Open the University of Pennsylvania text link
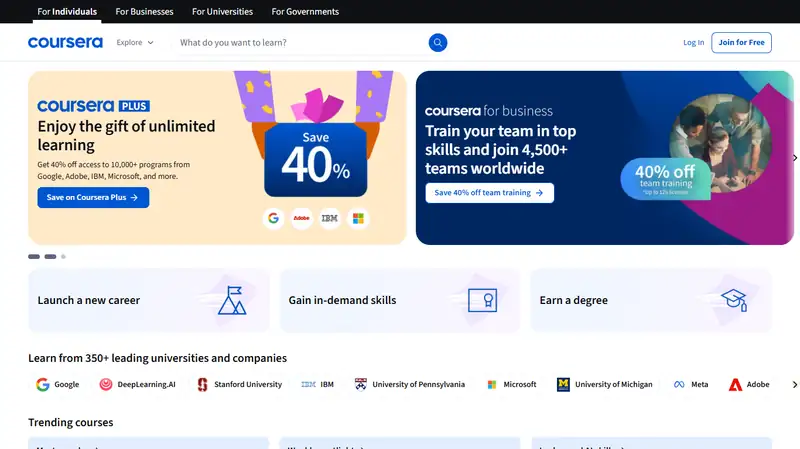Image resolution: width=800 pixels, height=449 pixels. click(418, 384)
